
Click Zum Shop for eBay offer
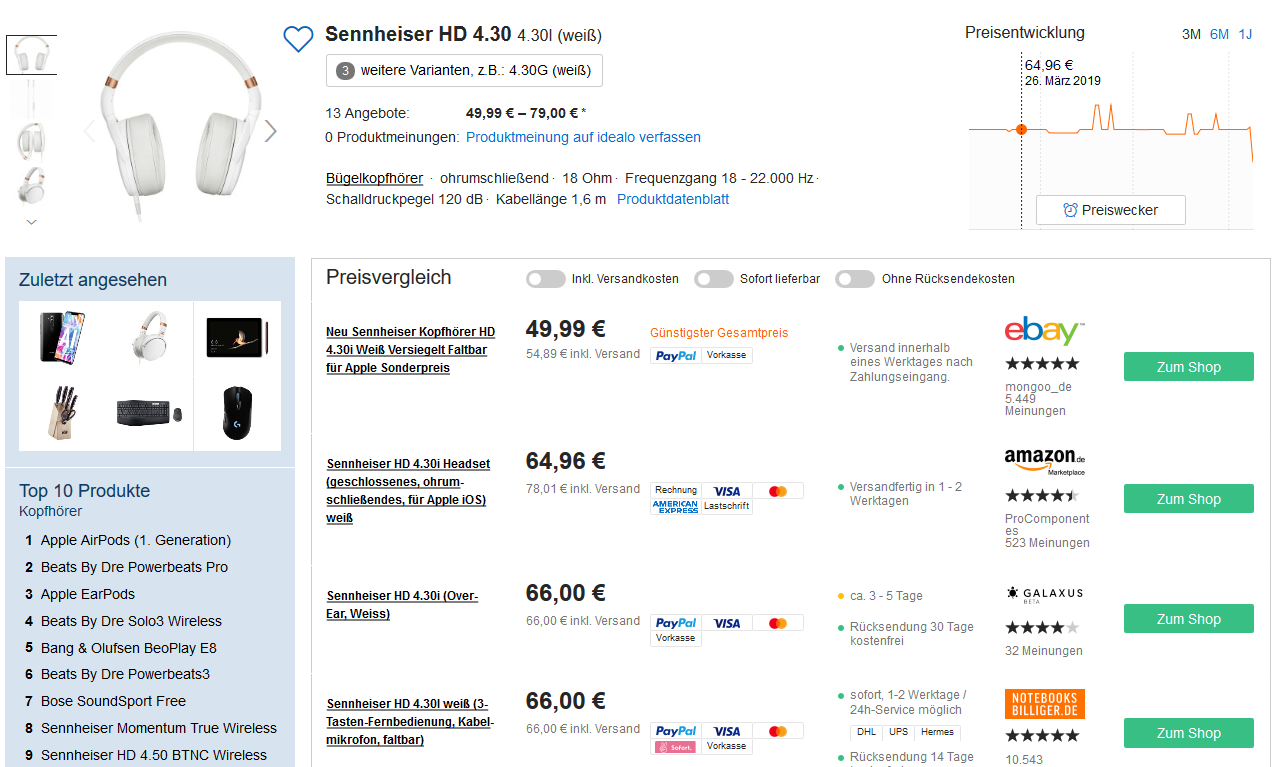[x=1188, y=367]
